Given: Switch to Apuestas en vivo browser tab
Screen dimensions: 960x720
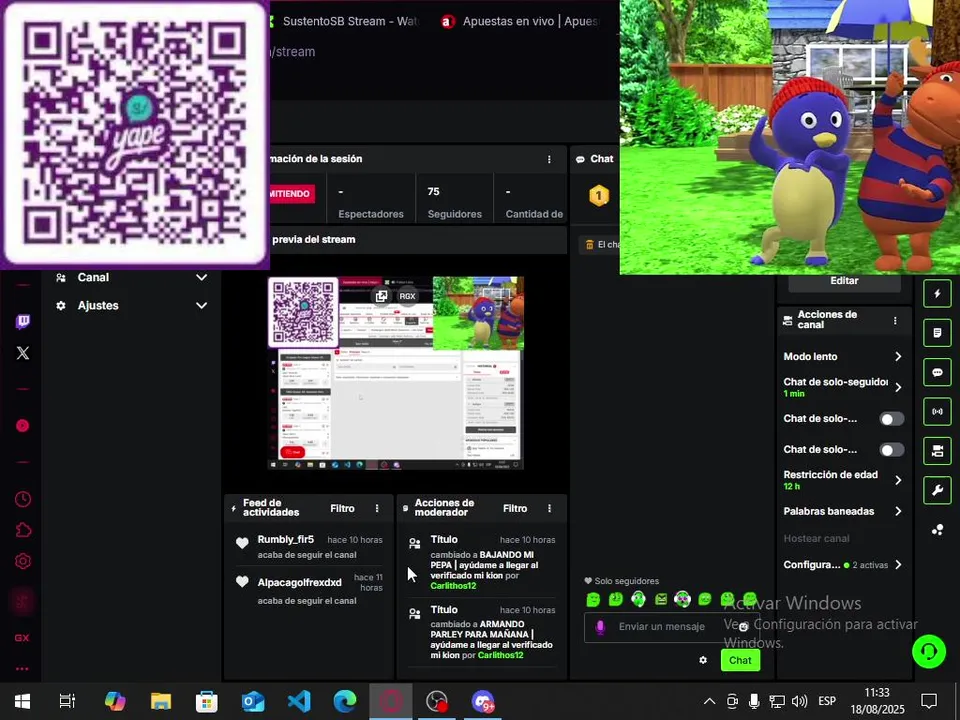Looking at the screenshot, I should point(519,21).
